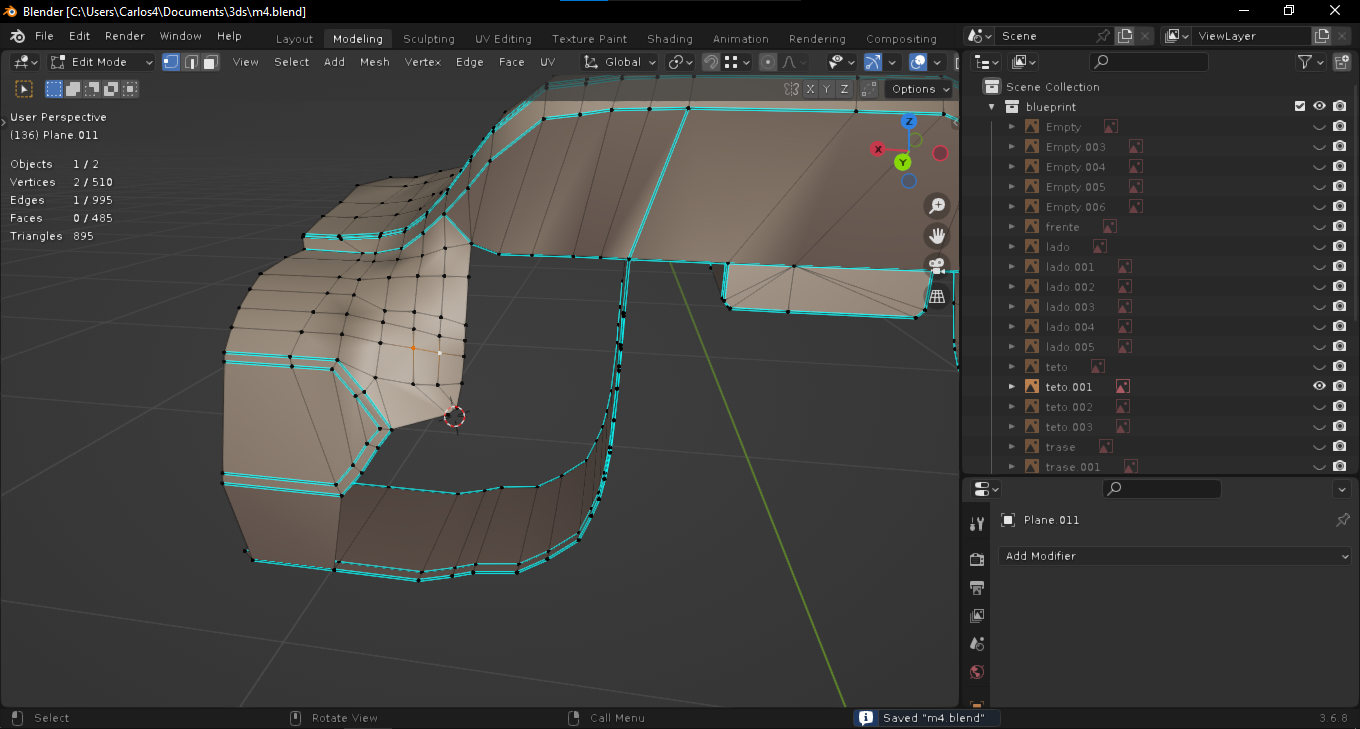Open the Add Modifier dropdown
The width and height of the screenshot is (1360, 729).
(x=1175, y=556)
